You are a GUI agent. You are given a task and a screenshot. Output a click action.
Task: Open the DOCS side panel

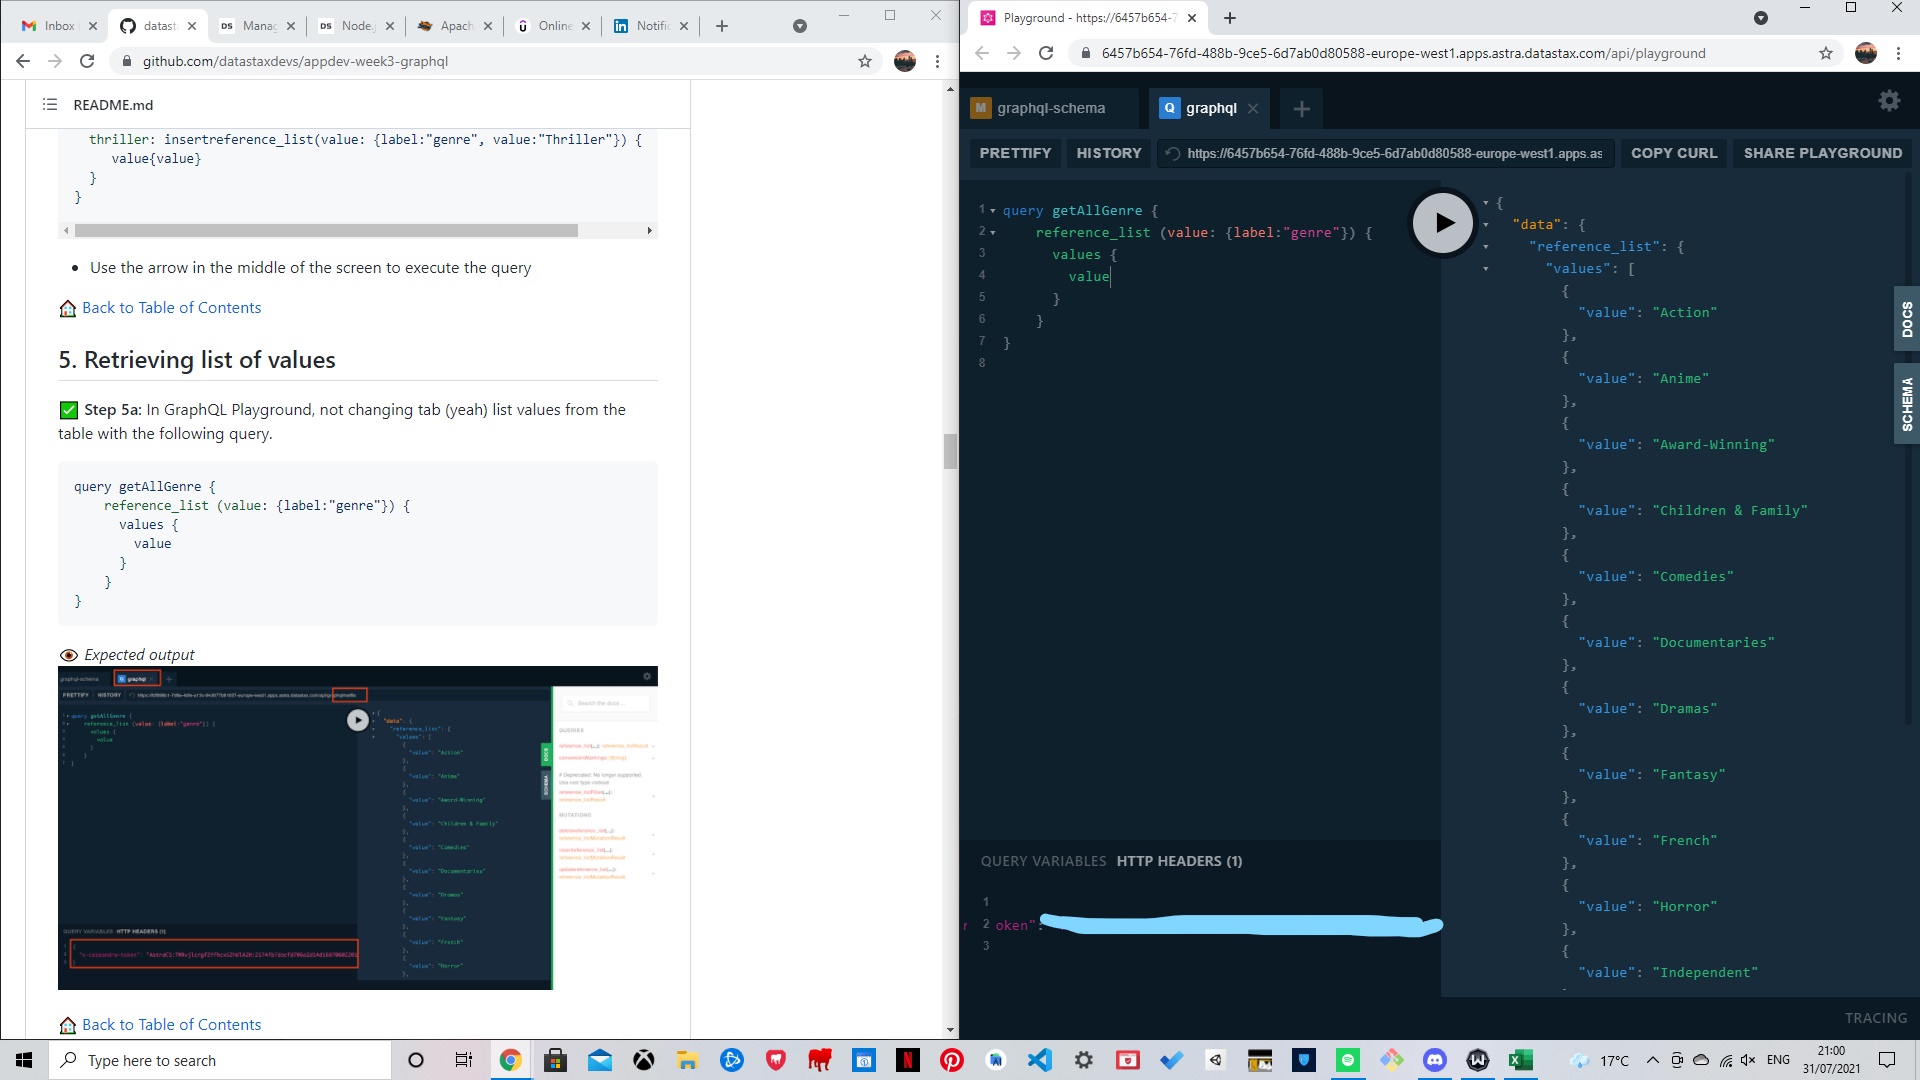[1908, 317]
